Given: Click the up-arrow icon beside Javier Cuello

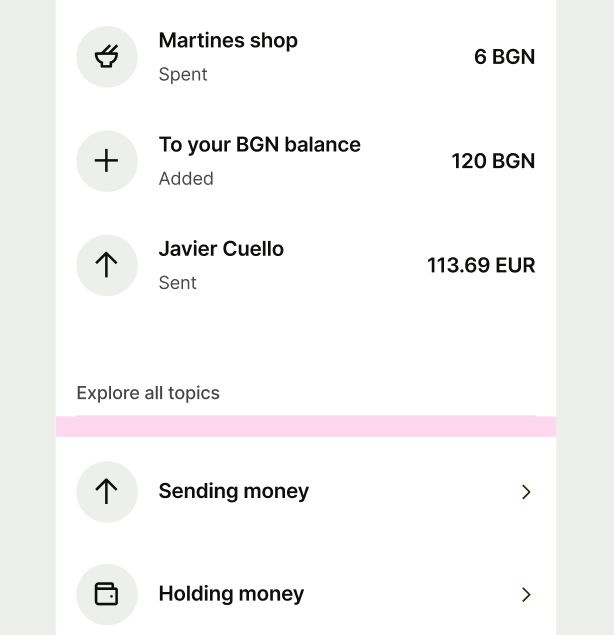Looking at the screenshot, I should pos(106,265).
